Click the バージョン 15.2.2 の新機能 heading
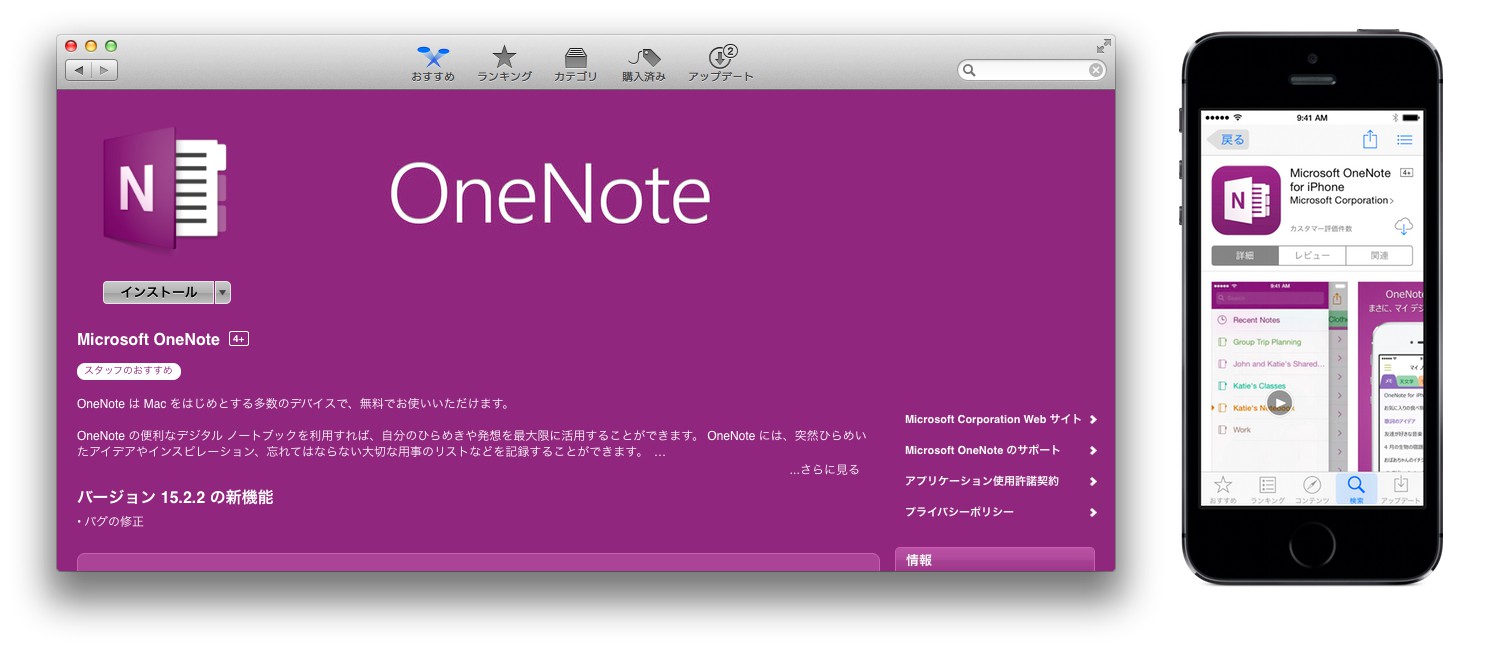 pos(175,497)
